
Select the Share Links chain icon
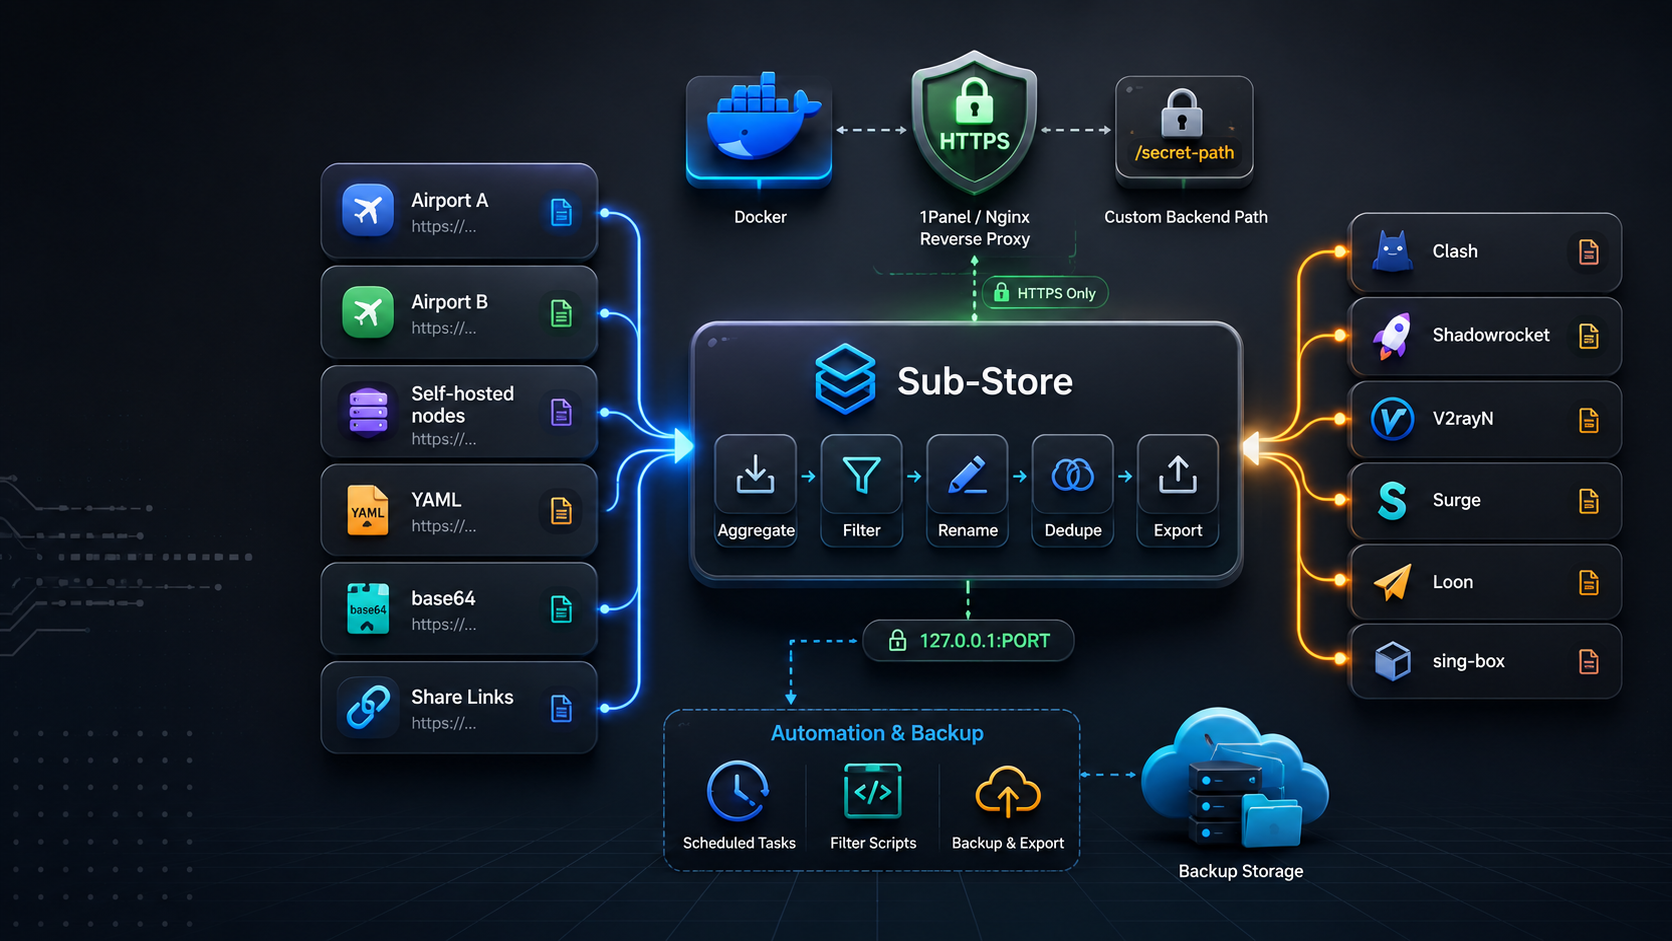[x=368, y=707]
